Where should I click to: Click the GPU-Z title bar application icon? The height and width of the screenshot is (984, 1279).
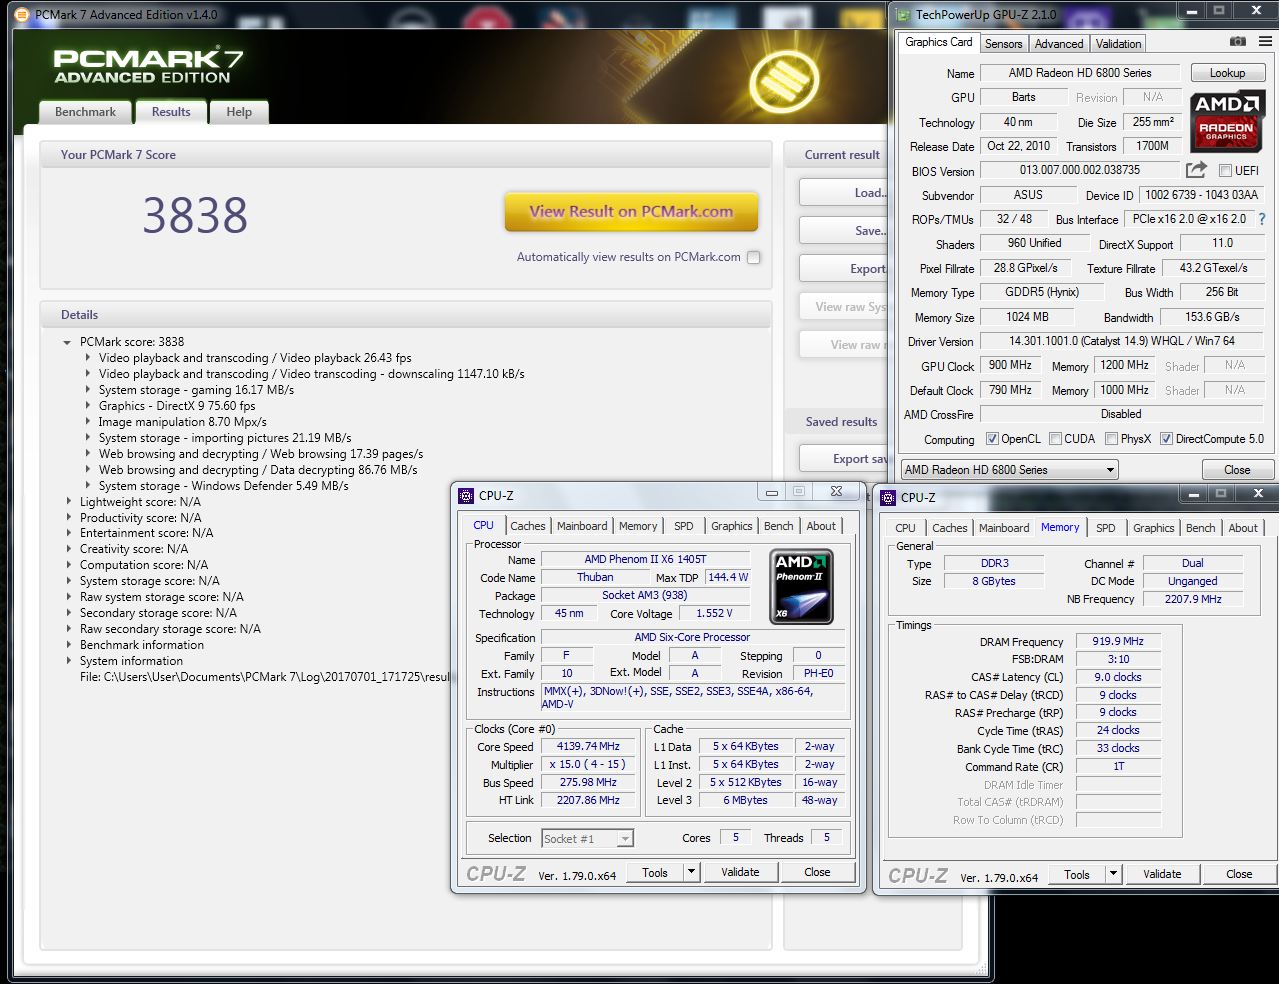click(904, 15)
